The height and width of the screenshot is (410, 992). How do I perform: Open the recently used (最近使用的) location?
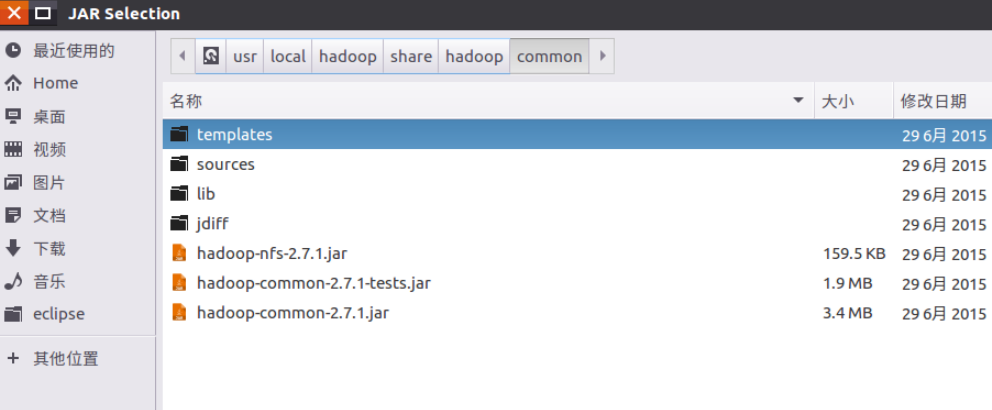[77, 51]
